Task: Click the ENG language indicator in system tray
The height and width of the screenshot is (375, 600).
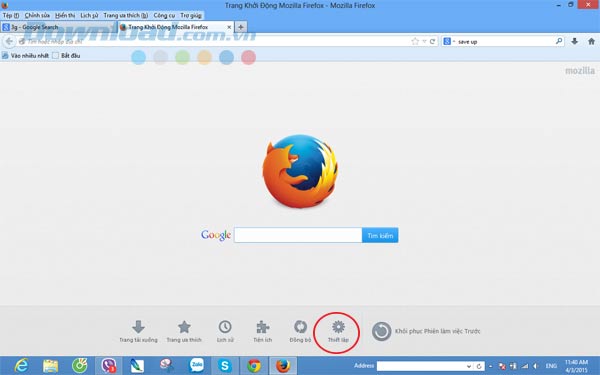Action: pyautogui.click(x=551, y=366)
